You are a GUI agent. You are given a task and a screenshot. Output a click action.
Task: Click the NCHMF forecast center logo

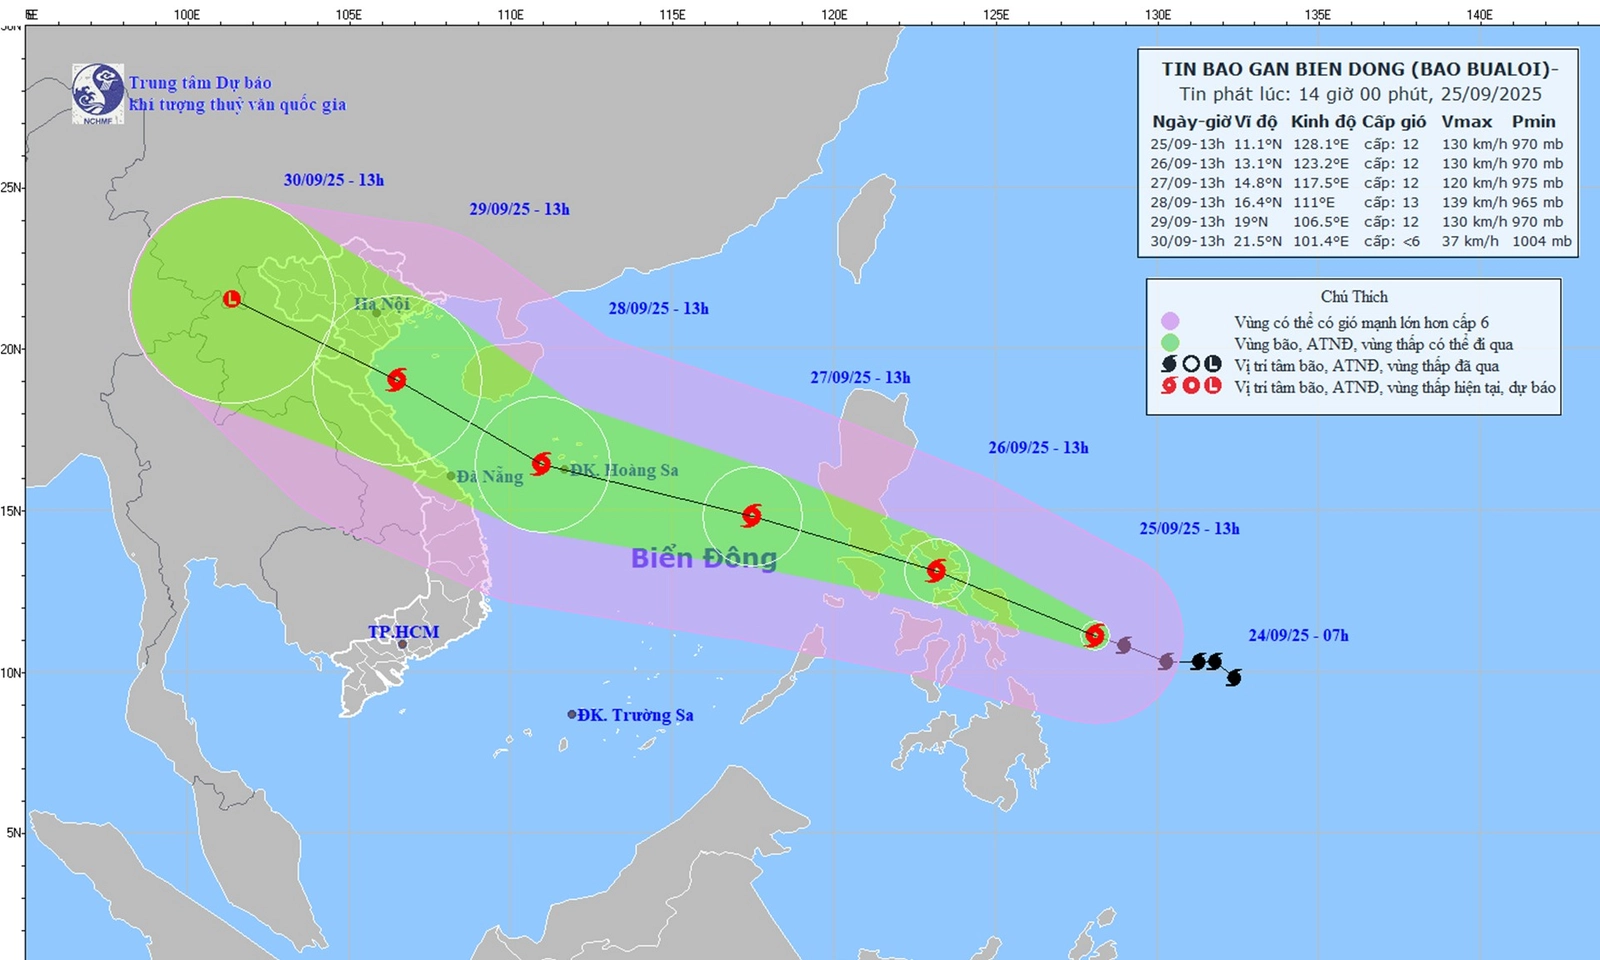(98, 94)
